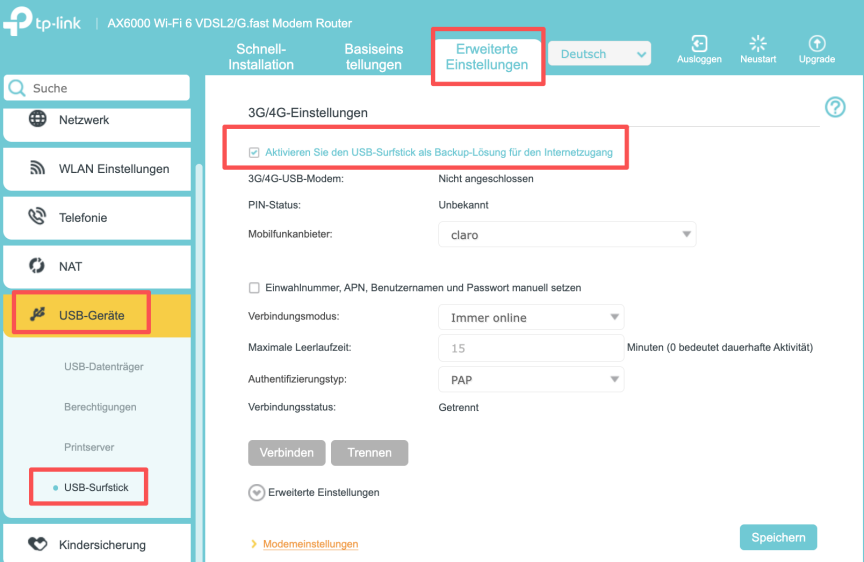Viewport: 864px width, 562px height.
Task: Click 'Unbekannt' PIN status value
Action: (463, 205)
